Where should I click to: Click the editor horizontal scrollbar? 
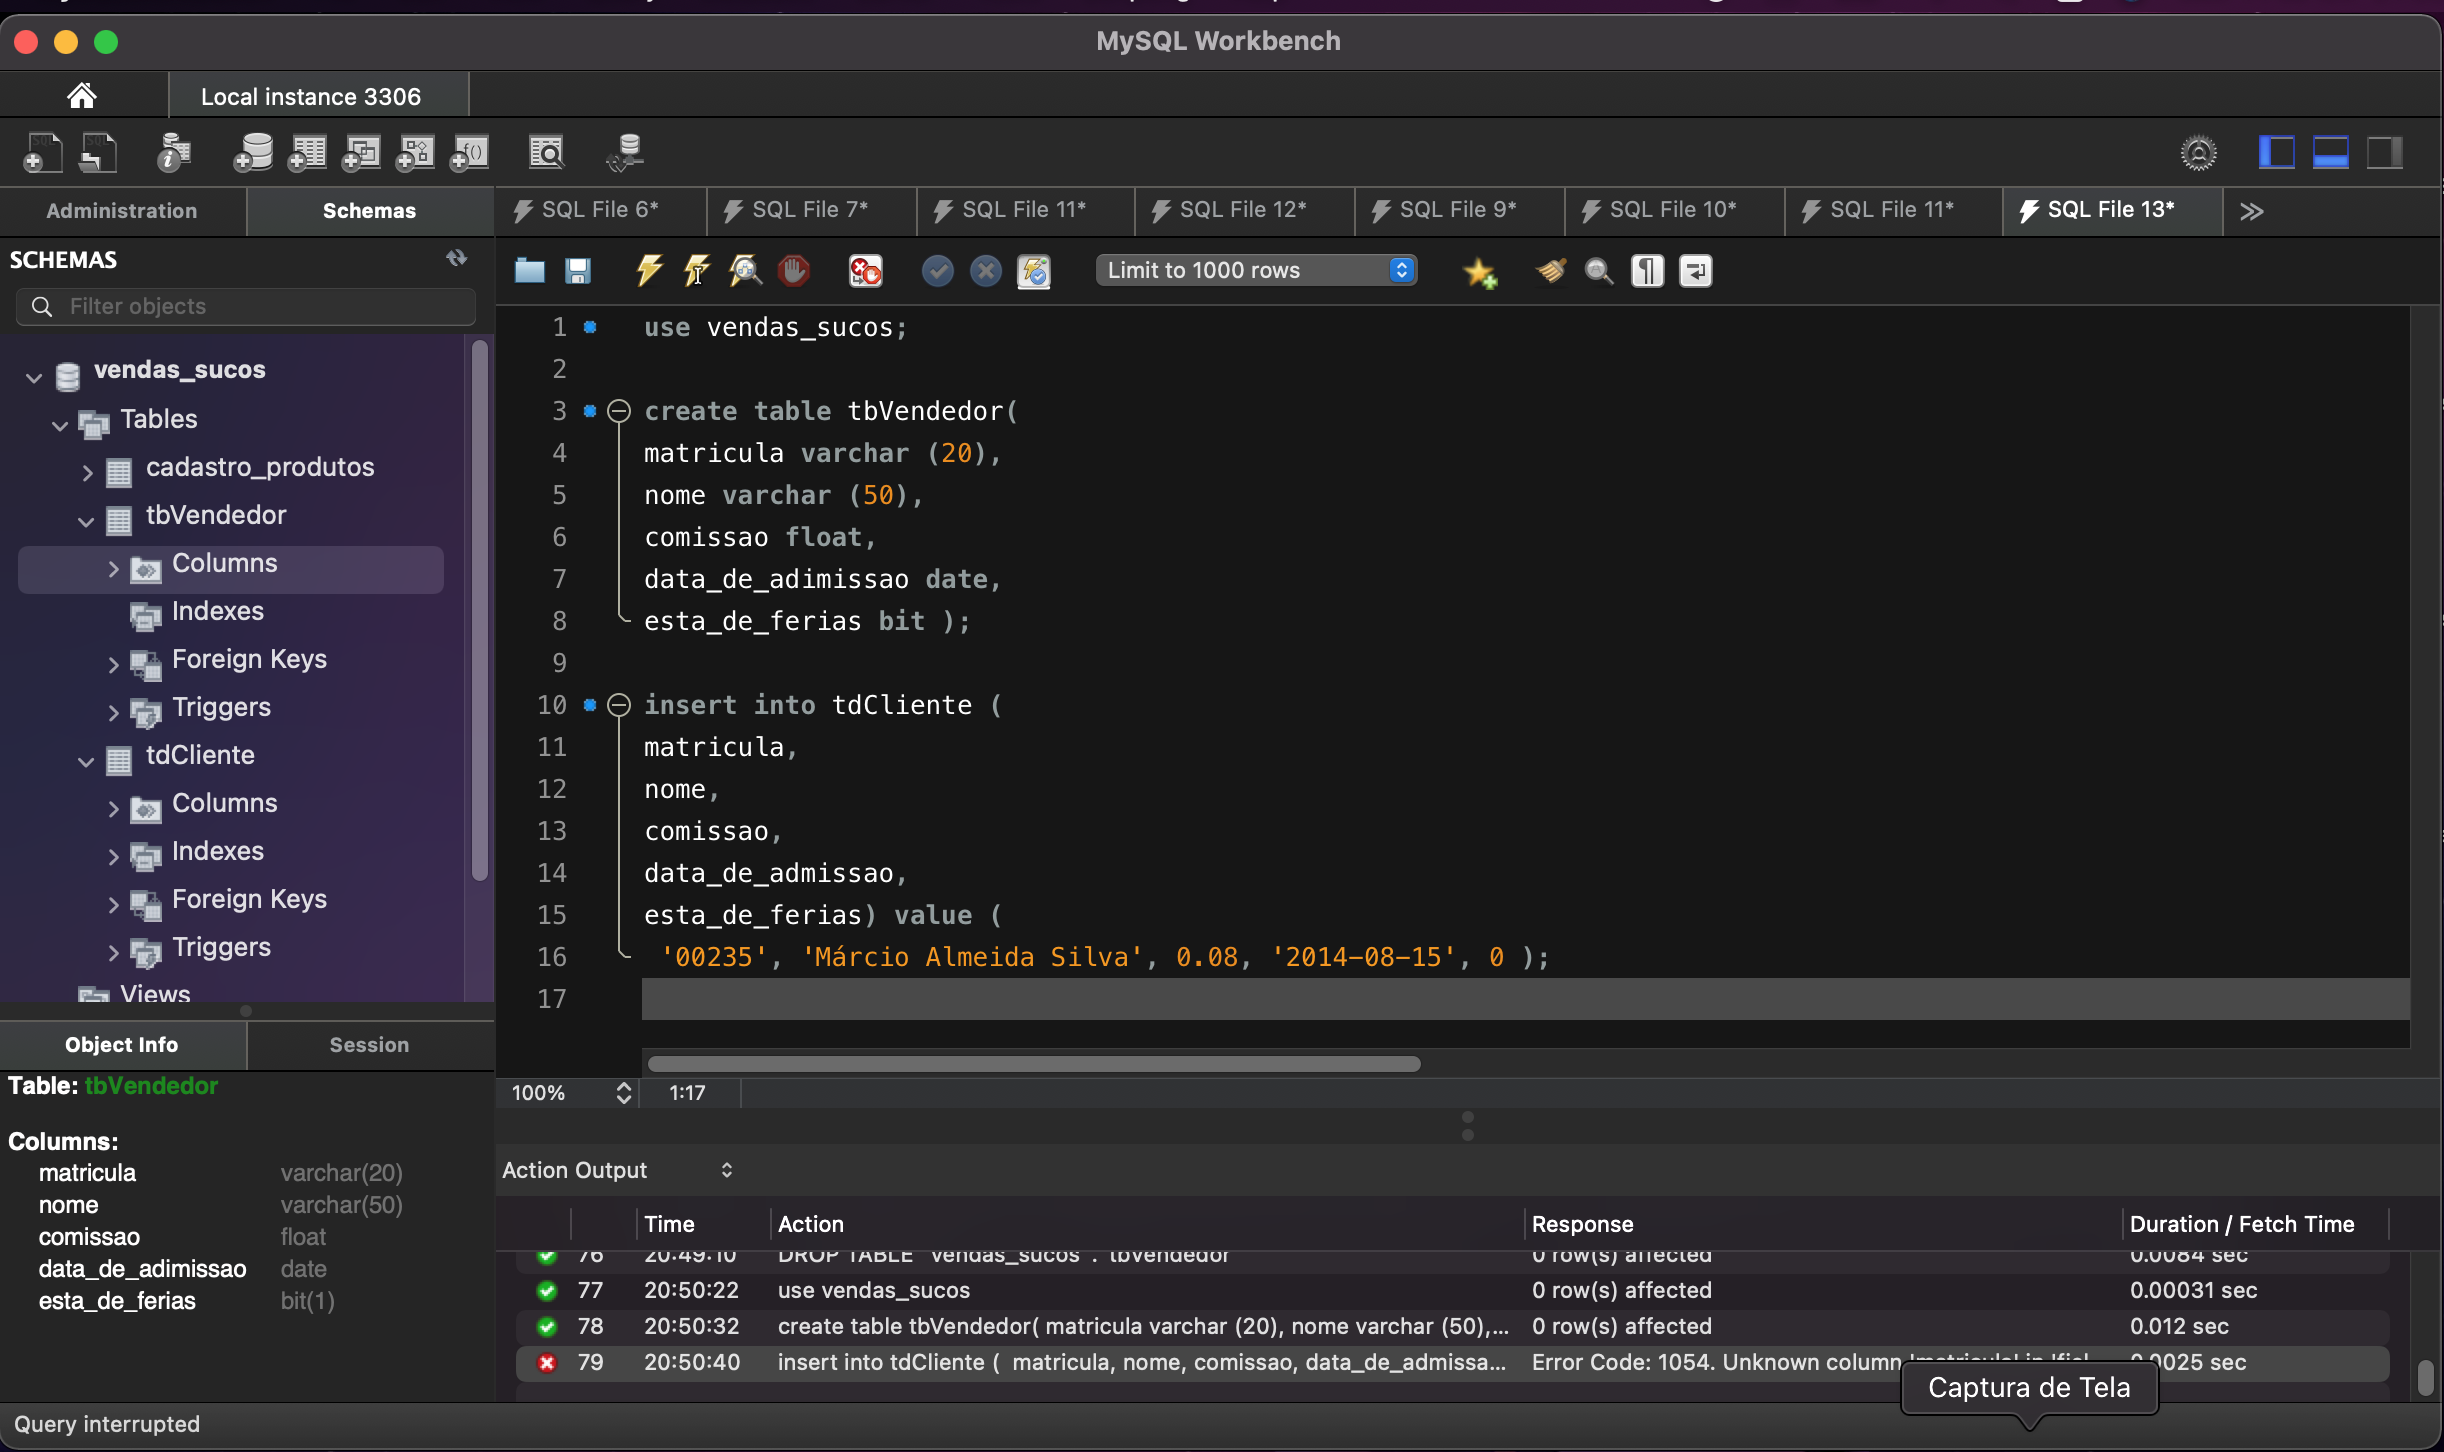[x=1034, y=1064]
